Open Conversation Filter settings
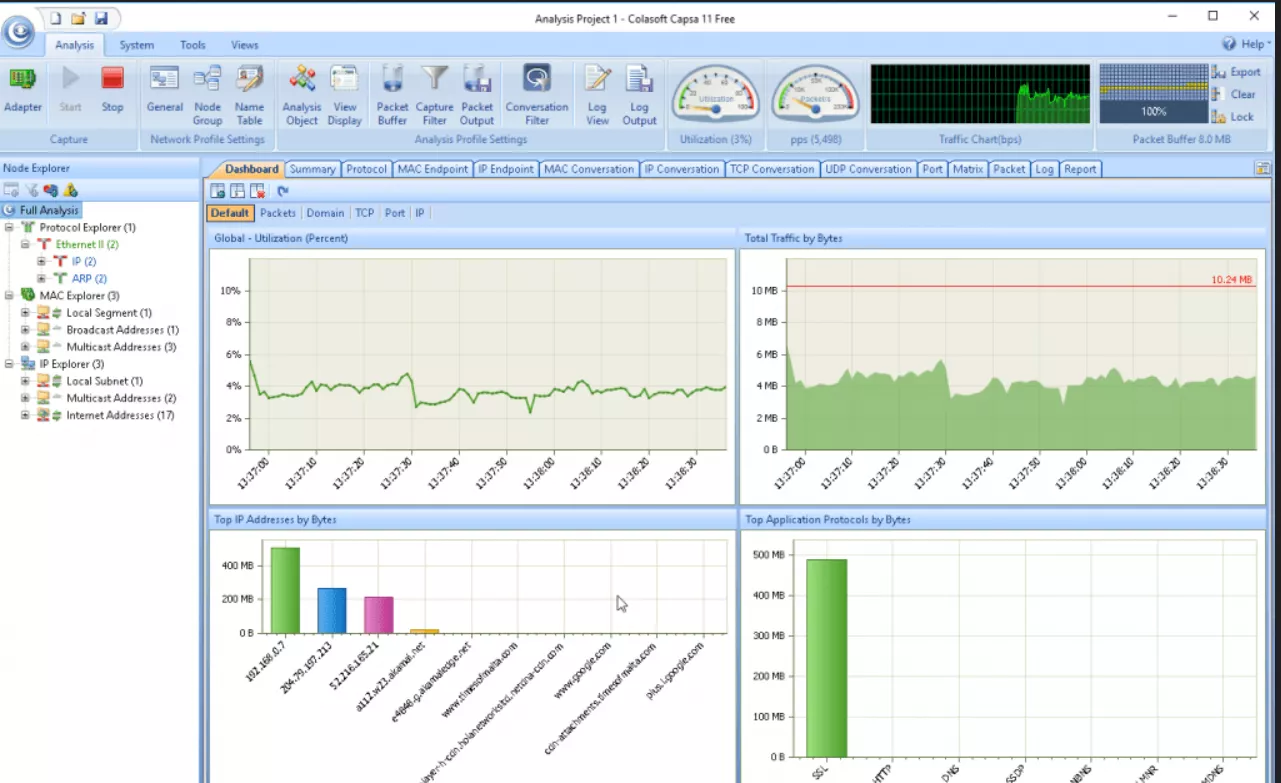 click(x=537, y=96)
